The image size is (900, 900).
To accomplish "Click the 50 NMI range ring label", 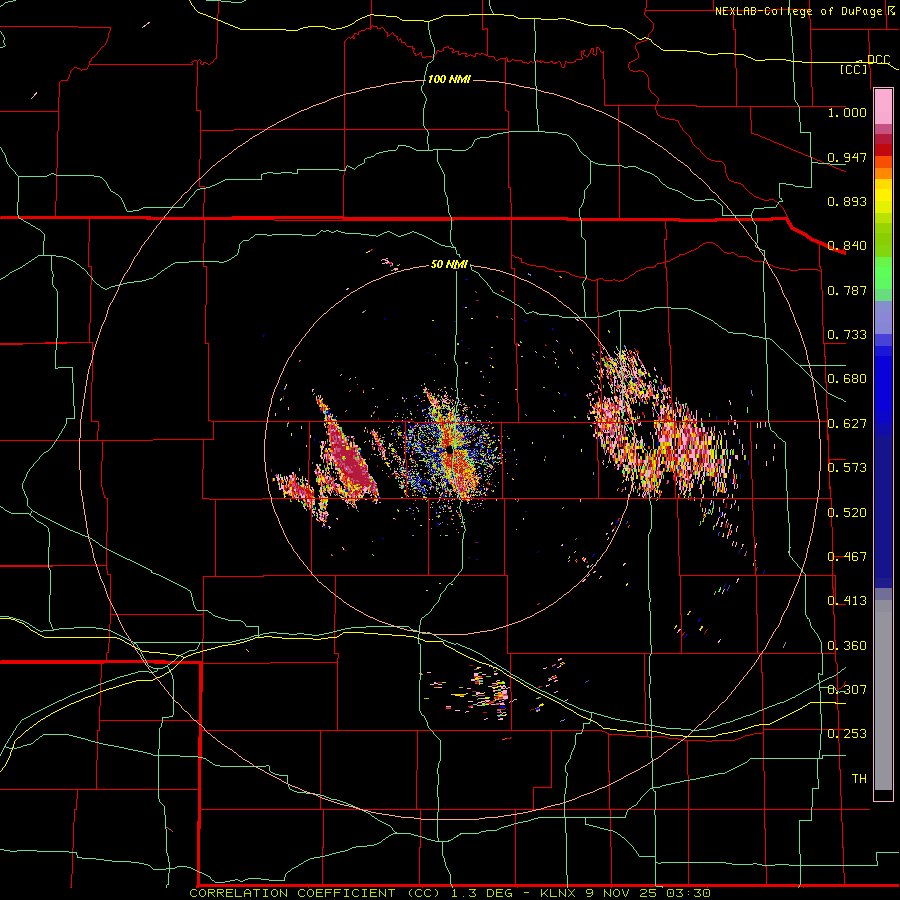I will point(449,265).
